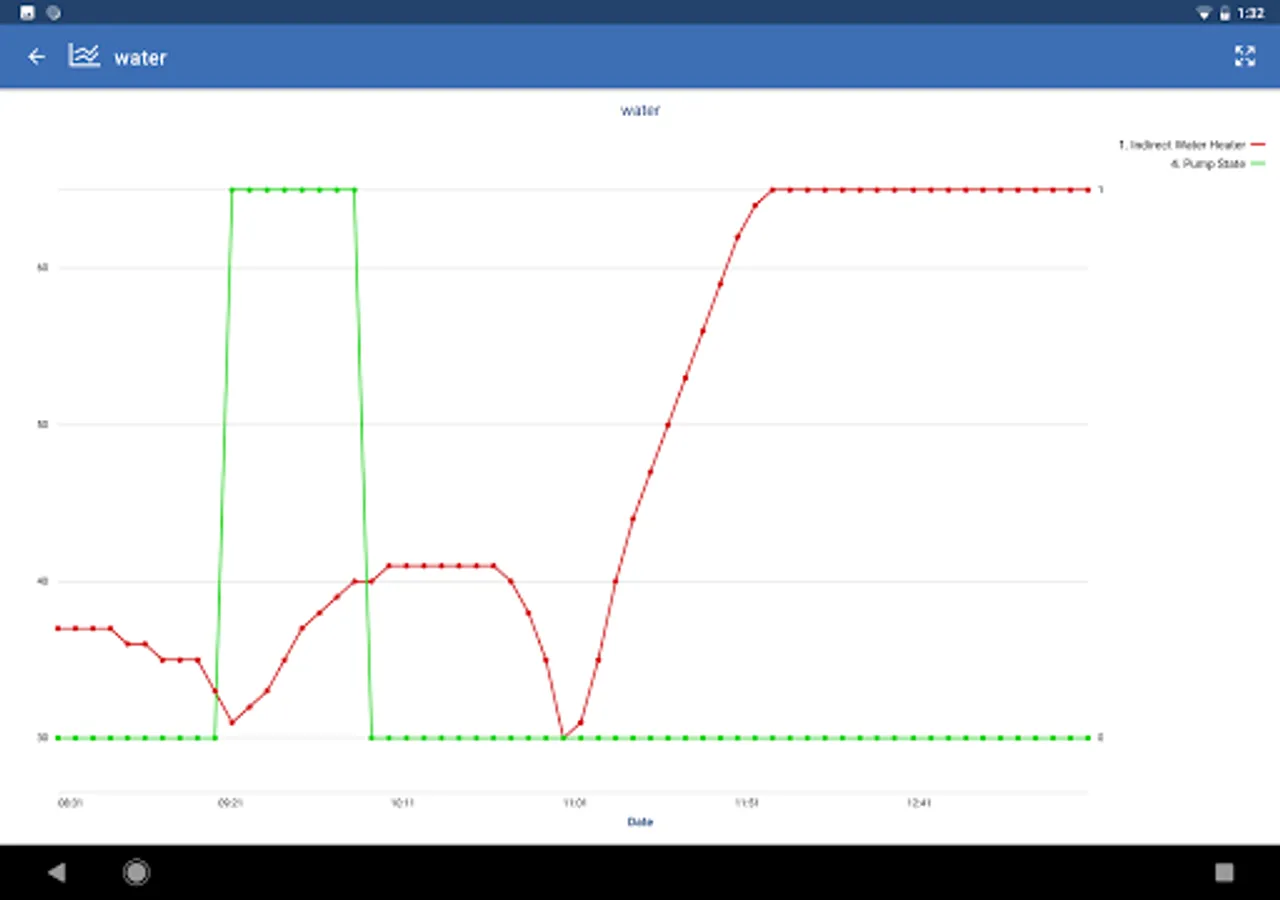Click the 10:11 time axis label
The height and width of the screenshot is (900, 1280).
point(402,802)
